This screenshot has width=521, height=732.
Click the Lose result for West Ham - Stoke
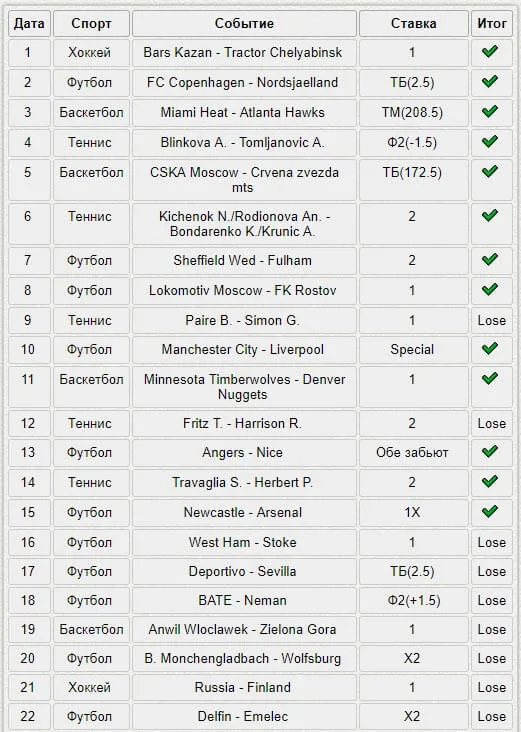pos(492,542)
